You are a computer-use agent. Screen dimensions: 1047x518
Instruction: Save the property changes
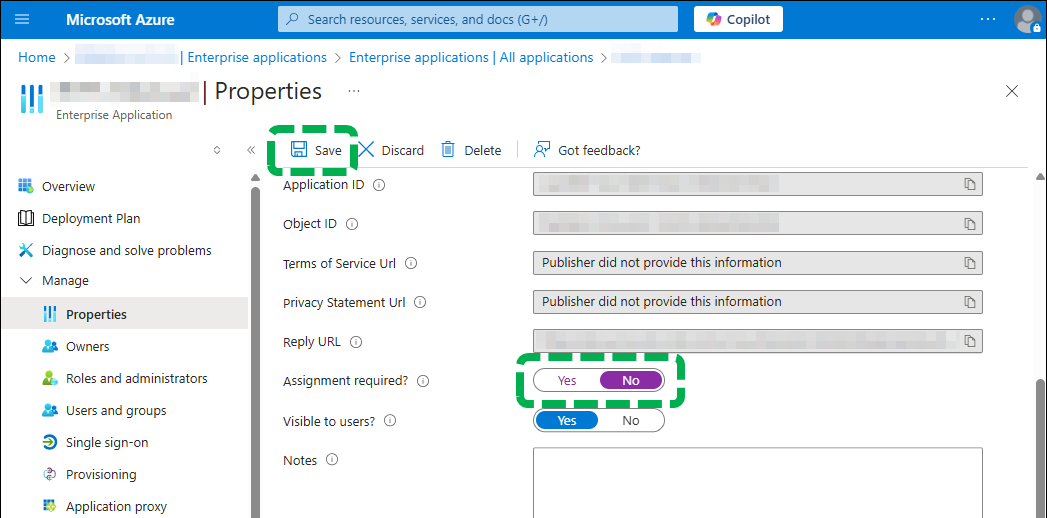(316, 150)
